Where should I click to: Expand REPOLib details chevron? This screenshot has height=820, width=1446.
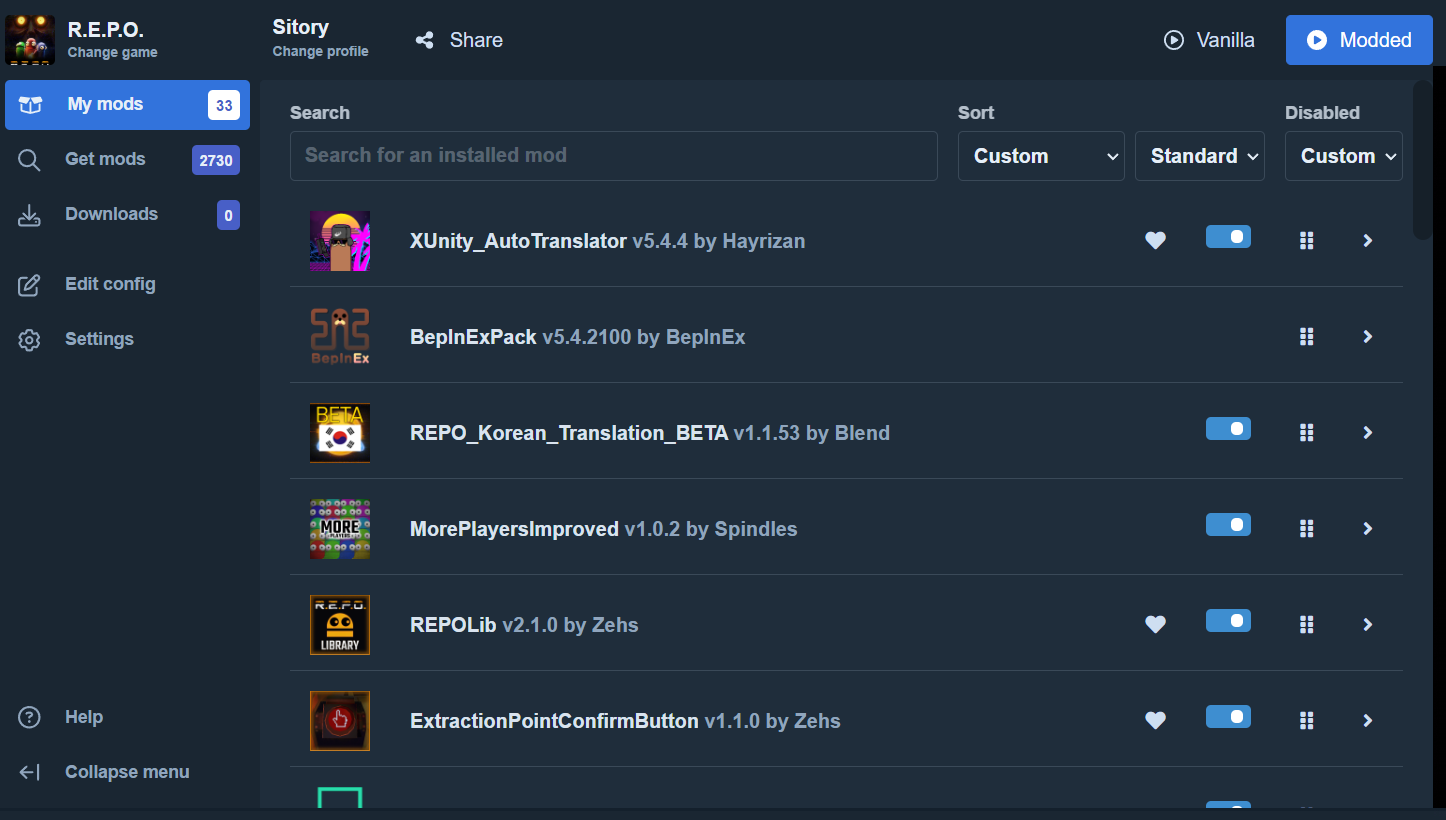(1368, 624)
